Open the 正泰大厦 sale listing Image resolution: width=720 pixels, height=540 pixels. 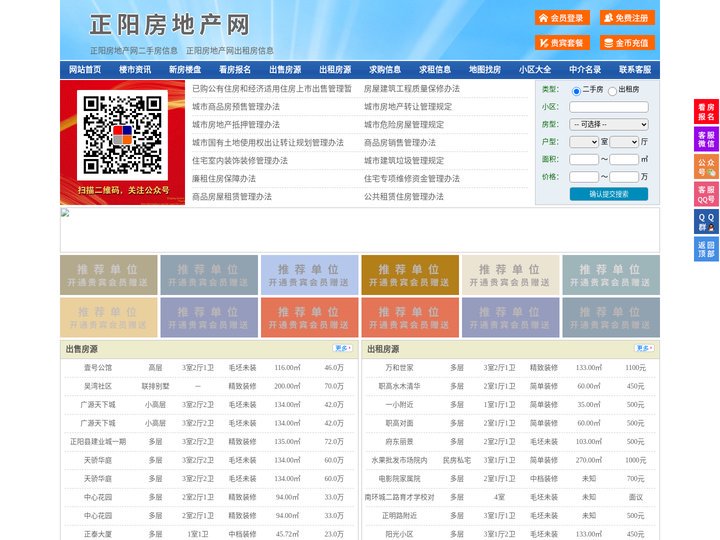coord(98,534)
